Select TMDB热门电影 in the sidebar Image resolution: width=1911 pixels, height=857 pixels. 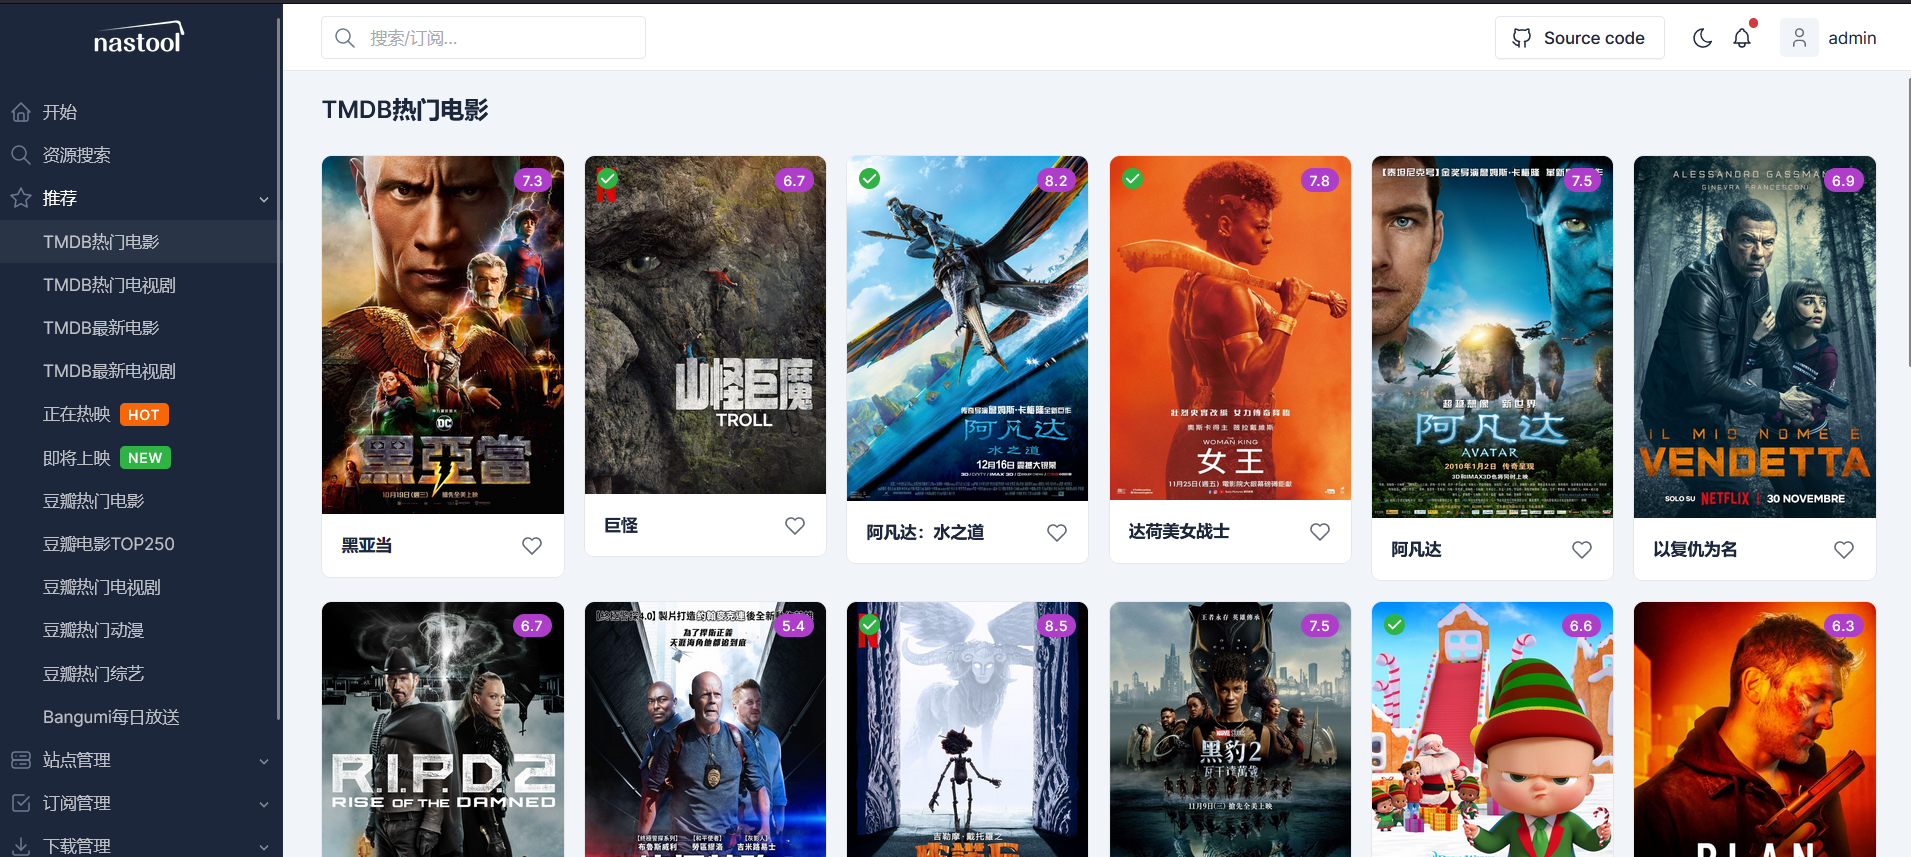tap(140, 242)
